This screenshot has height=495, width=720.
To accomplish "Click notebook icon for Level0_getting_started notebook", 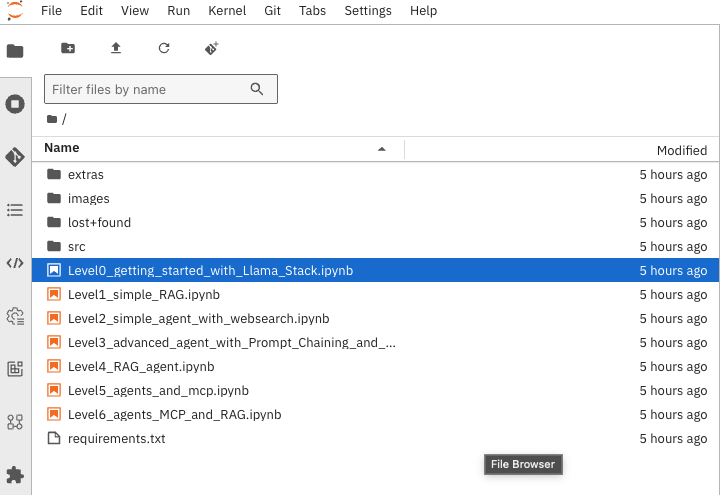I will point(54,270).
